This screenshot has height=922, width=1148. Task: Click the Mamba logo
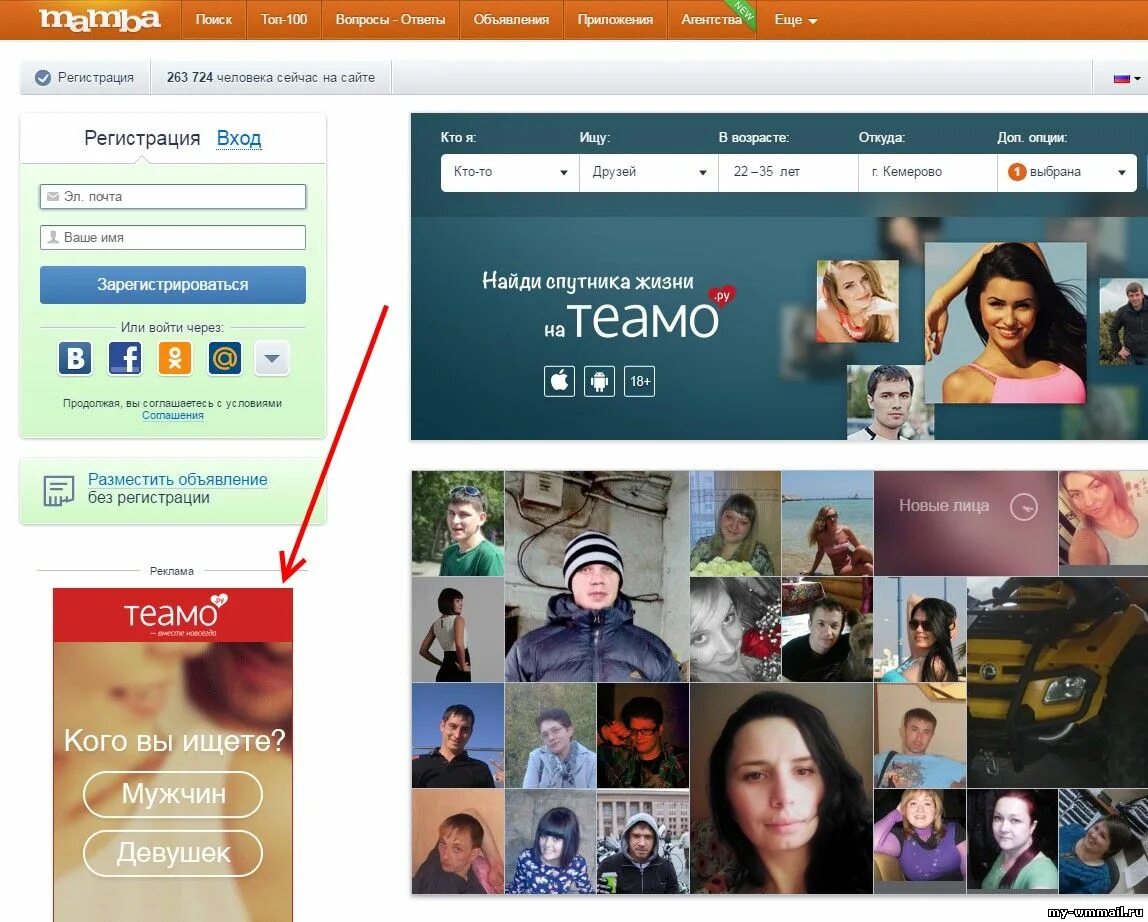(99, 19)
